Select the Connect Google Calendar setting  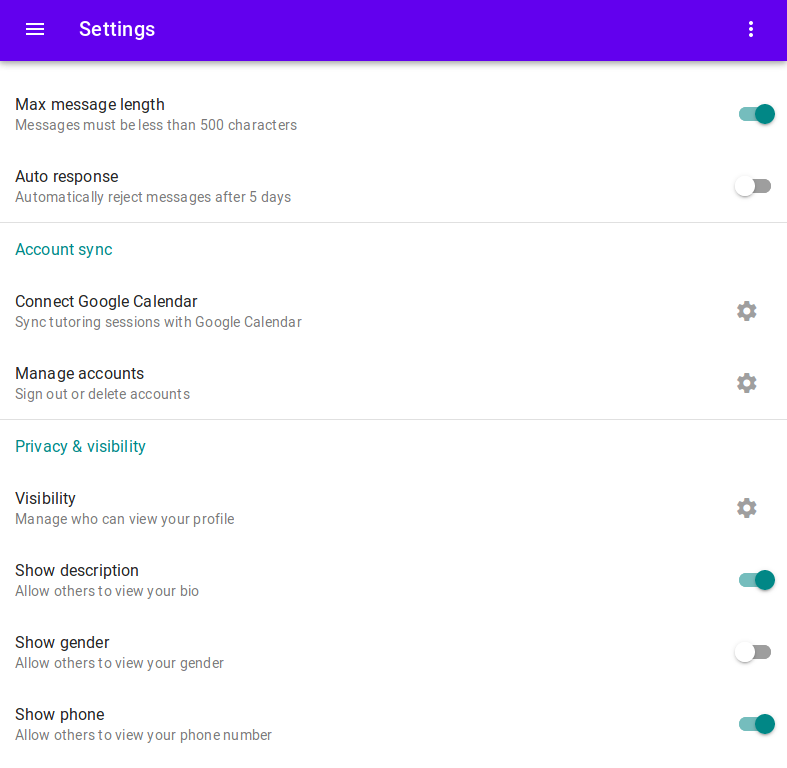click(x=394, y=311)
